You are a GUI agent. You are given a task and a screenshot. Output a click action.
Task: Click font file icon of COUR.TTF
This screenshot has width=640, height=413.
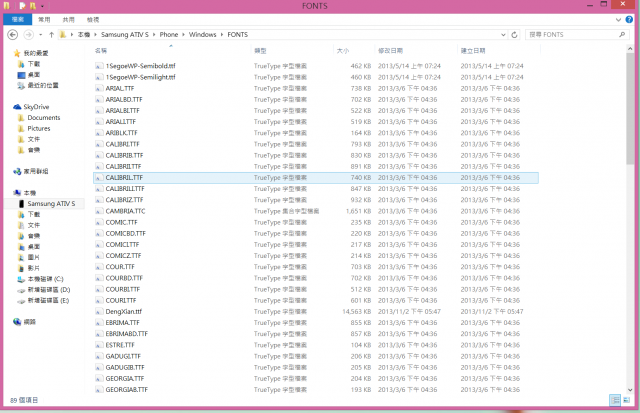pyautogui.click(x=98, y=267)
